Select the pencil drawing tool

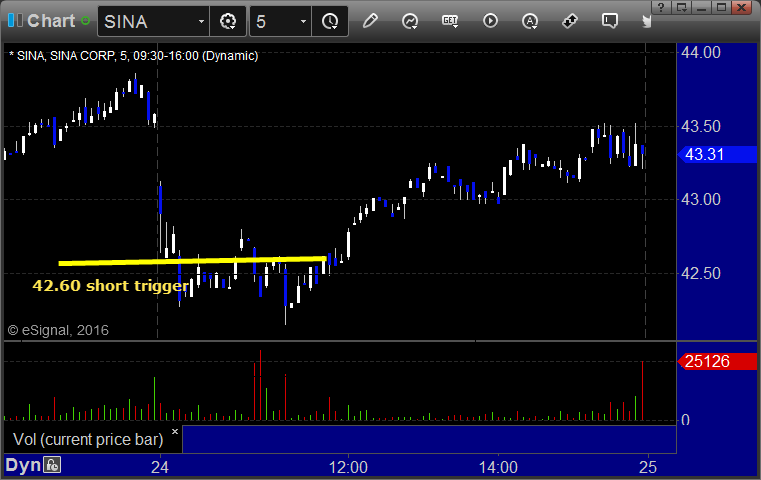tap(370, 21)
